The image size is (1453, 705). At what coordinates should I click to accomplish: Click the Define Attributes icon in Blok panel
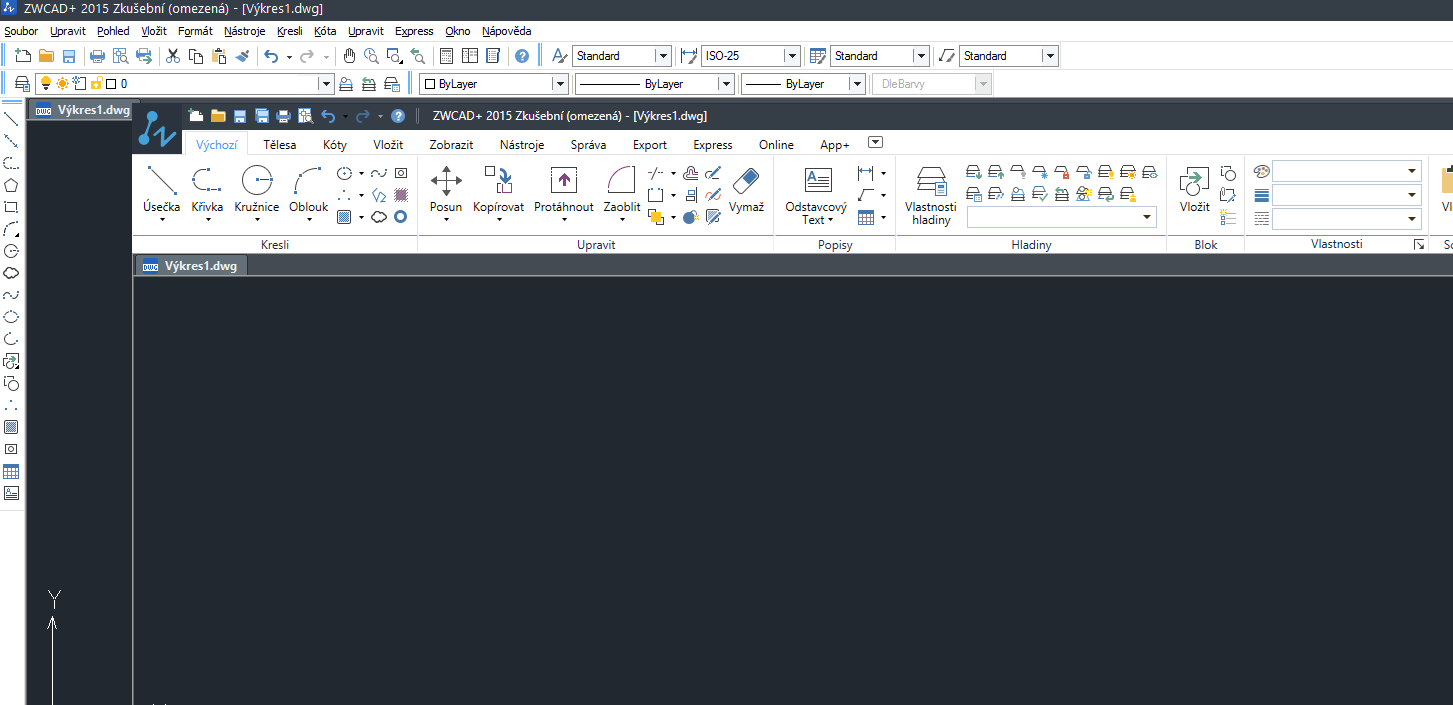pyautogui.click(x=1229, y=217)
